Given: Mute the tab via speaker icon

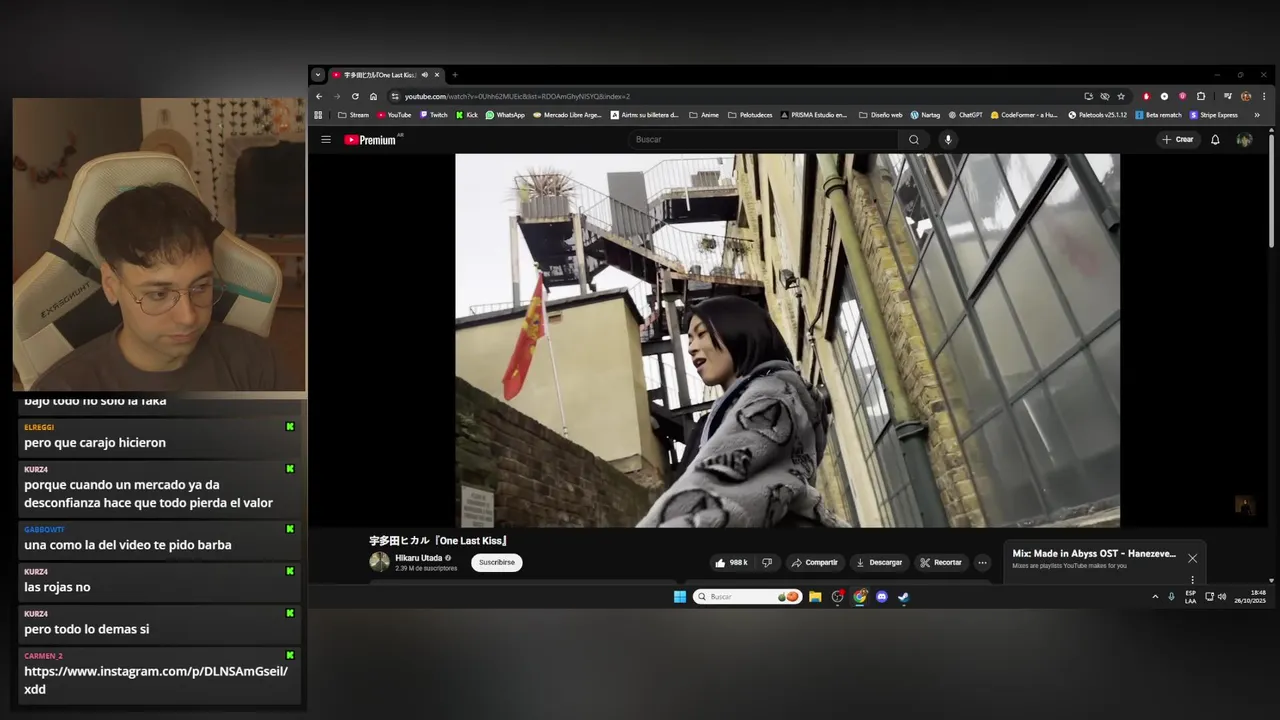Looking at the screenshot, I should (425, 75).
